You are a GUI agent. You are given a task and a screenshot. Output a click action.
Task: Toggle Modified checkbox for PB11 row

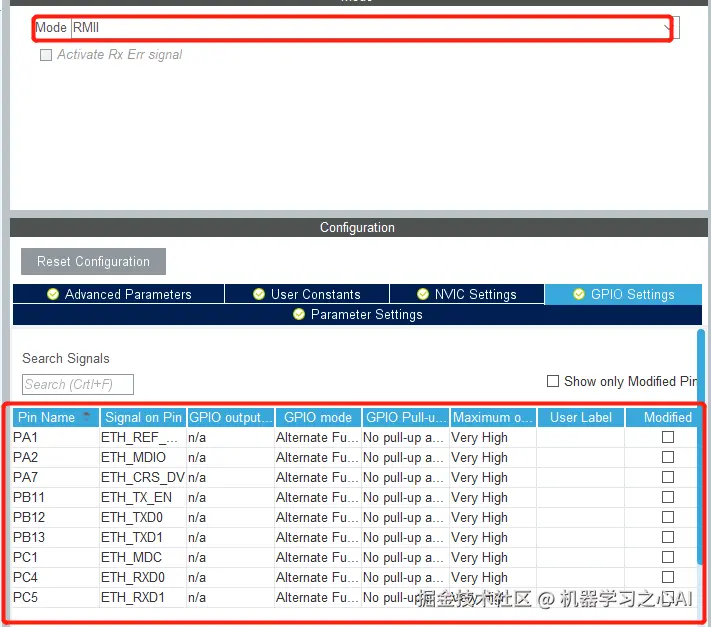coord(667,497)
